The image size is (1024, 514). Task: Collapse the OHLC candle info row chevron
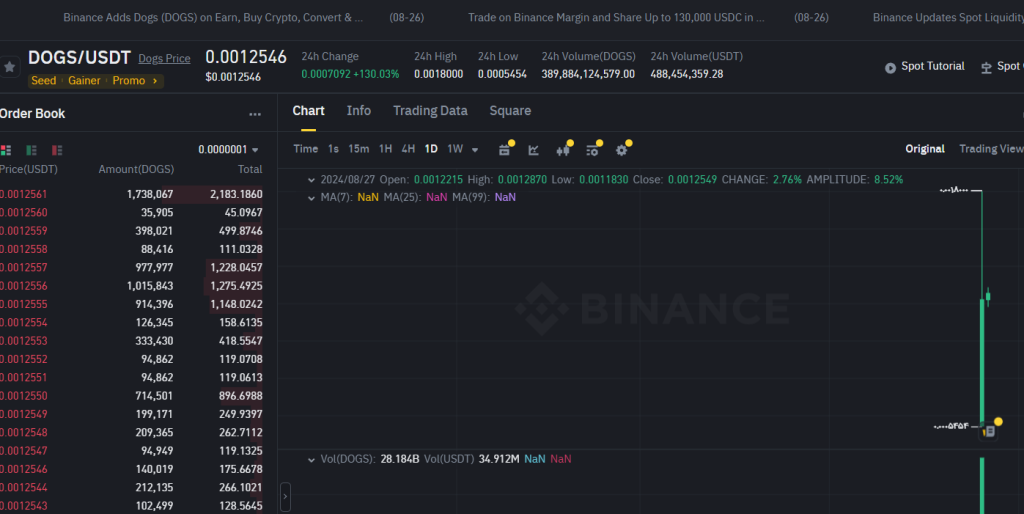[x=311, y=180]
